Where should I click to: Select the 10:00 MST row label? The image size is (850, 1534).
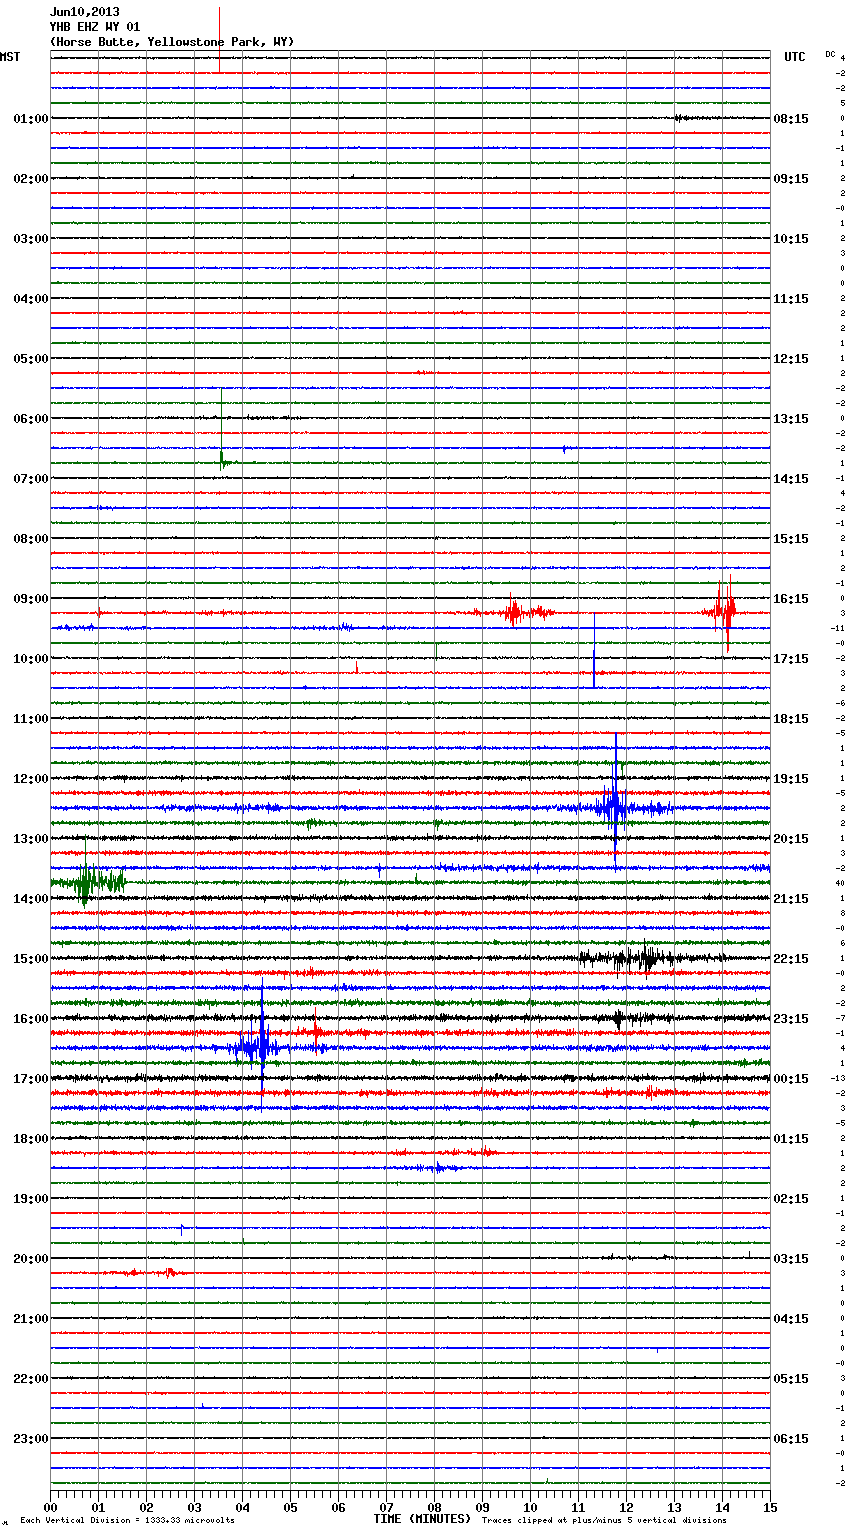click(x=30, y=659)
